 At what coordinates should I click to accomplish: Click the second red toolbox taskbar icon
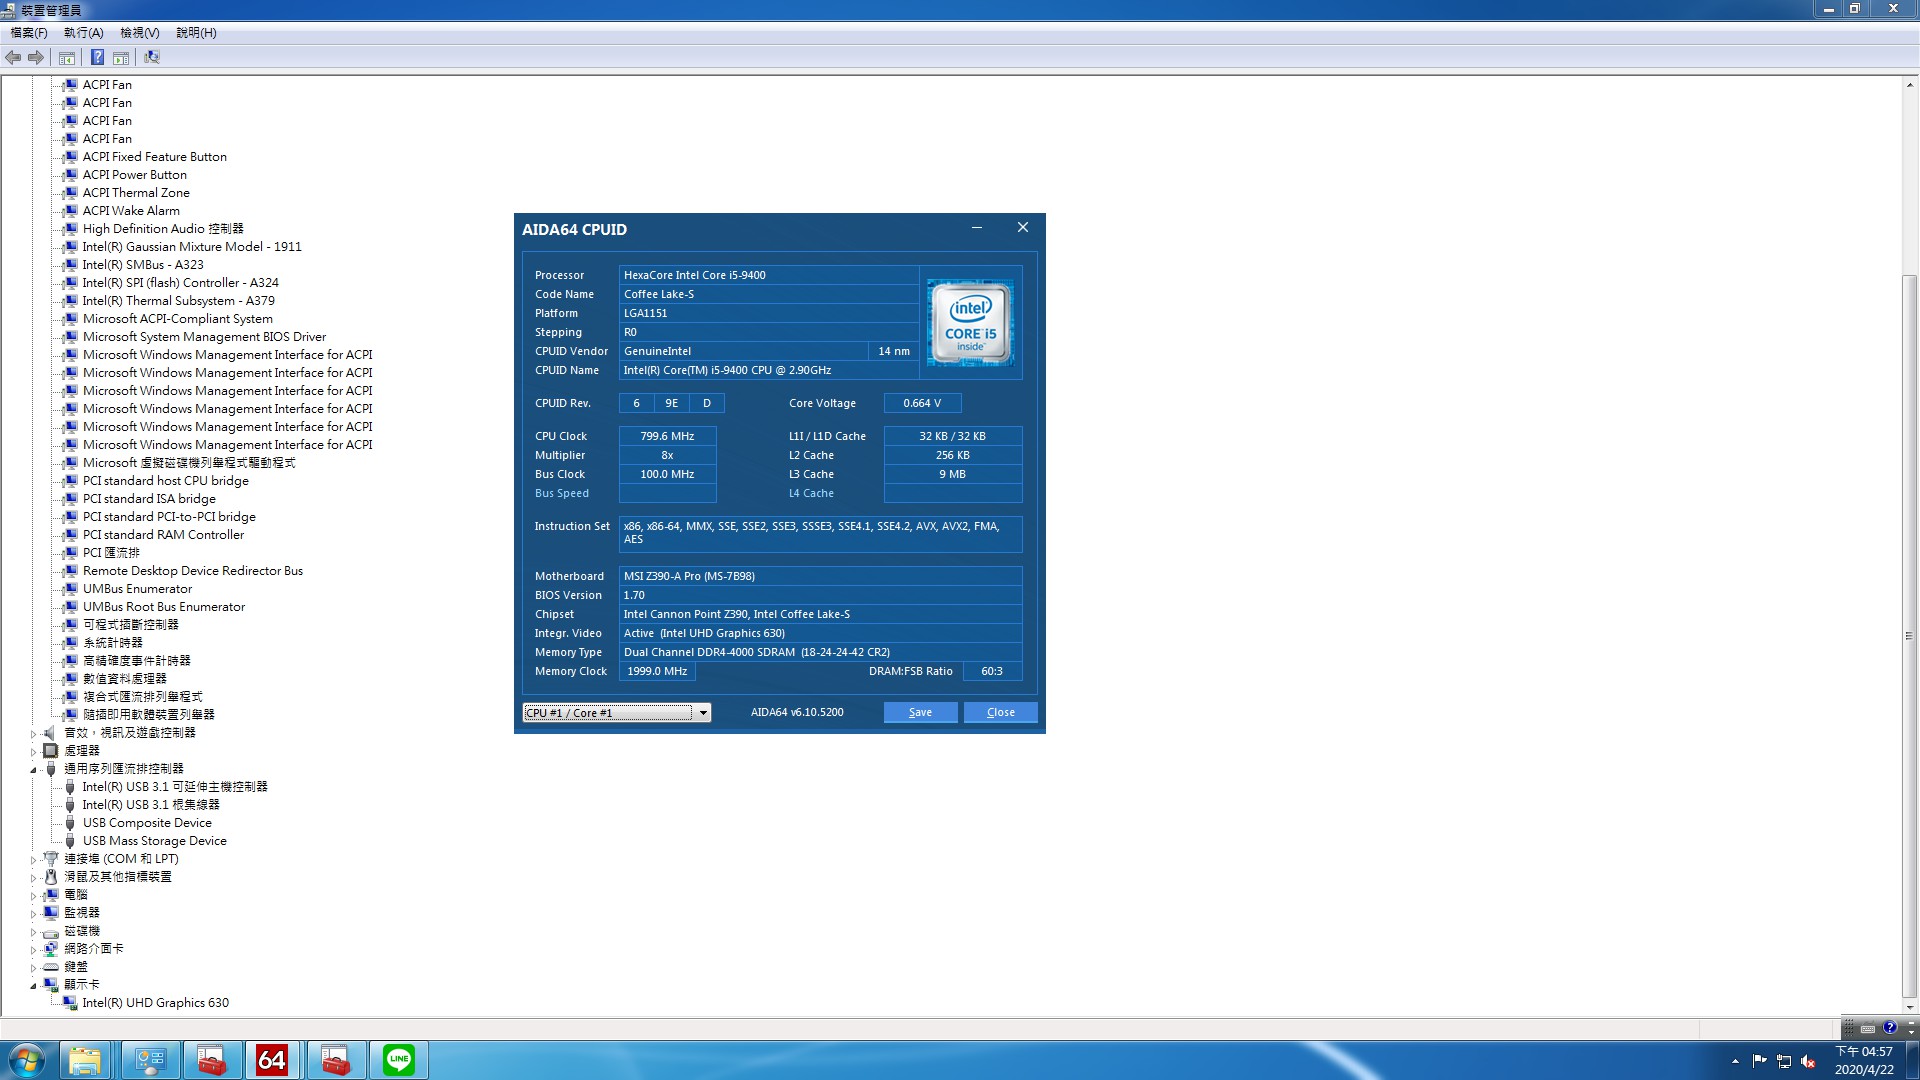tap(335, 1060)
